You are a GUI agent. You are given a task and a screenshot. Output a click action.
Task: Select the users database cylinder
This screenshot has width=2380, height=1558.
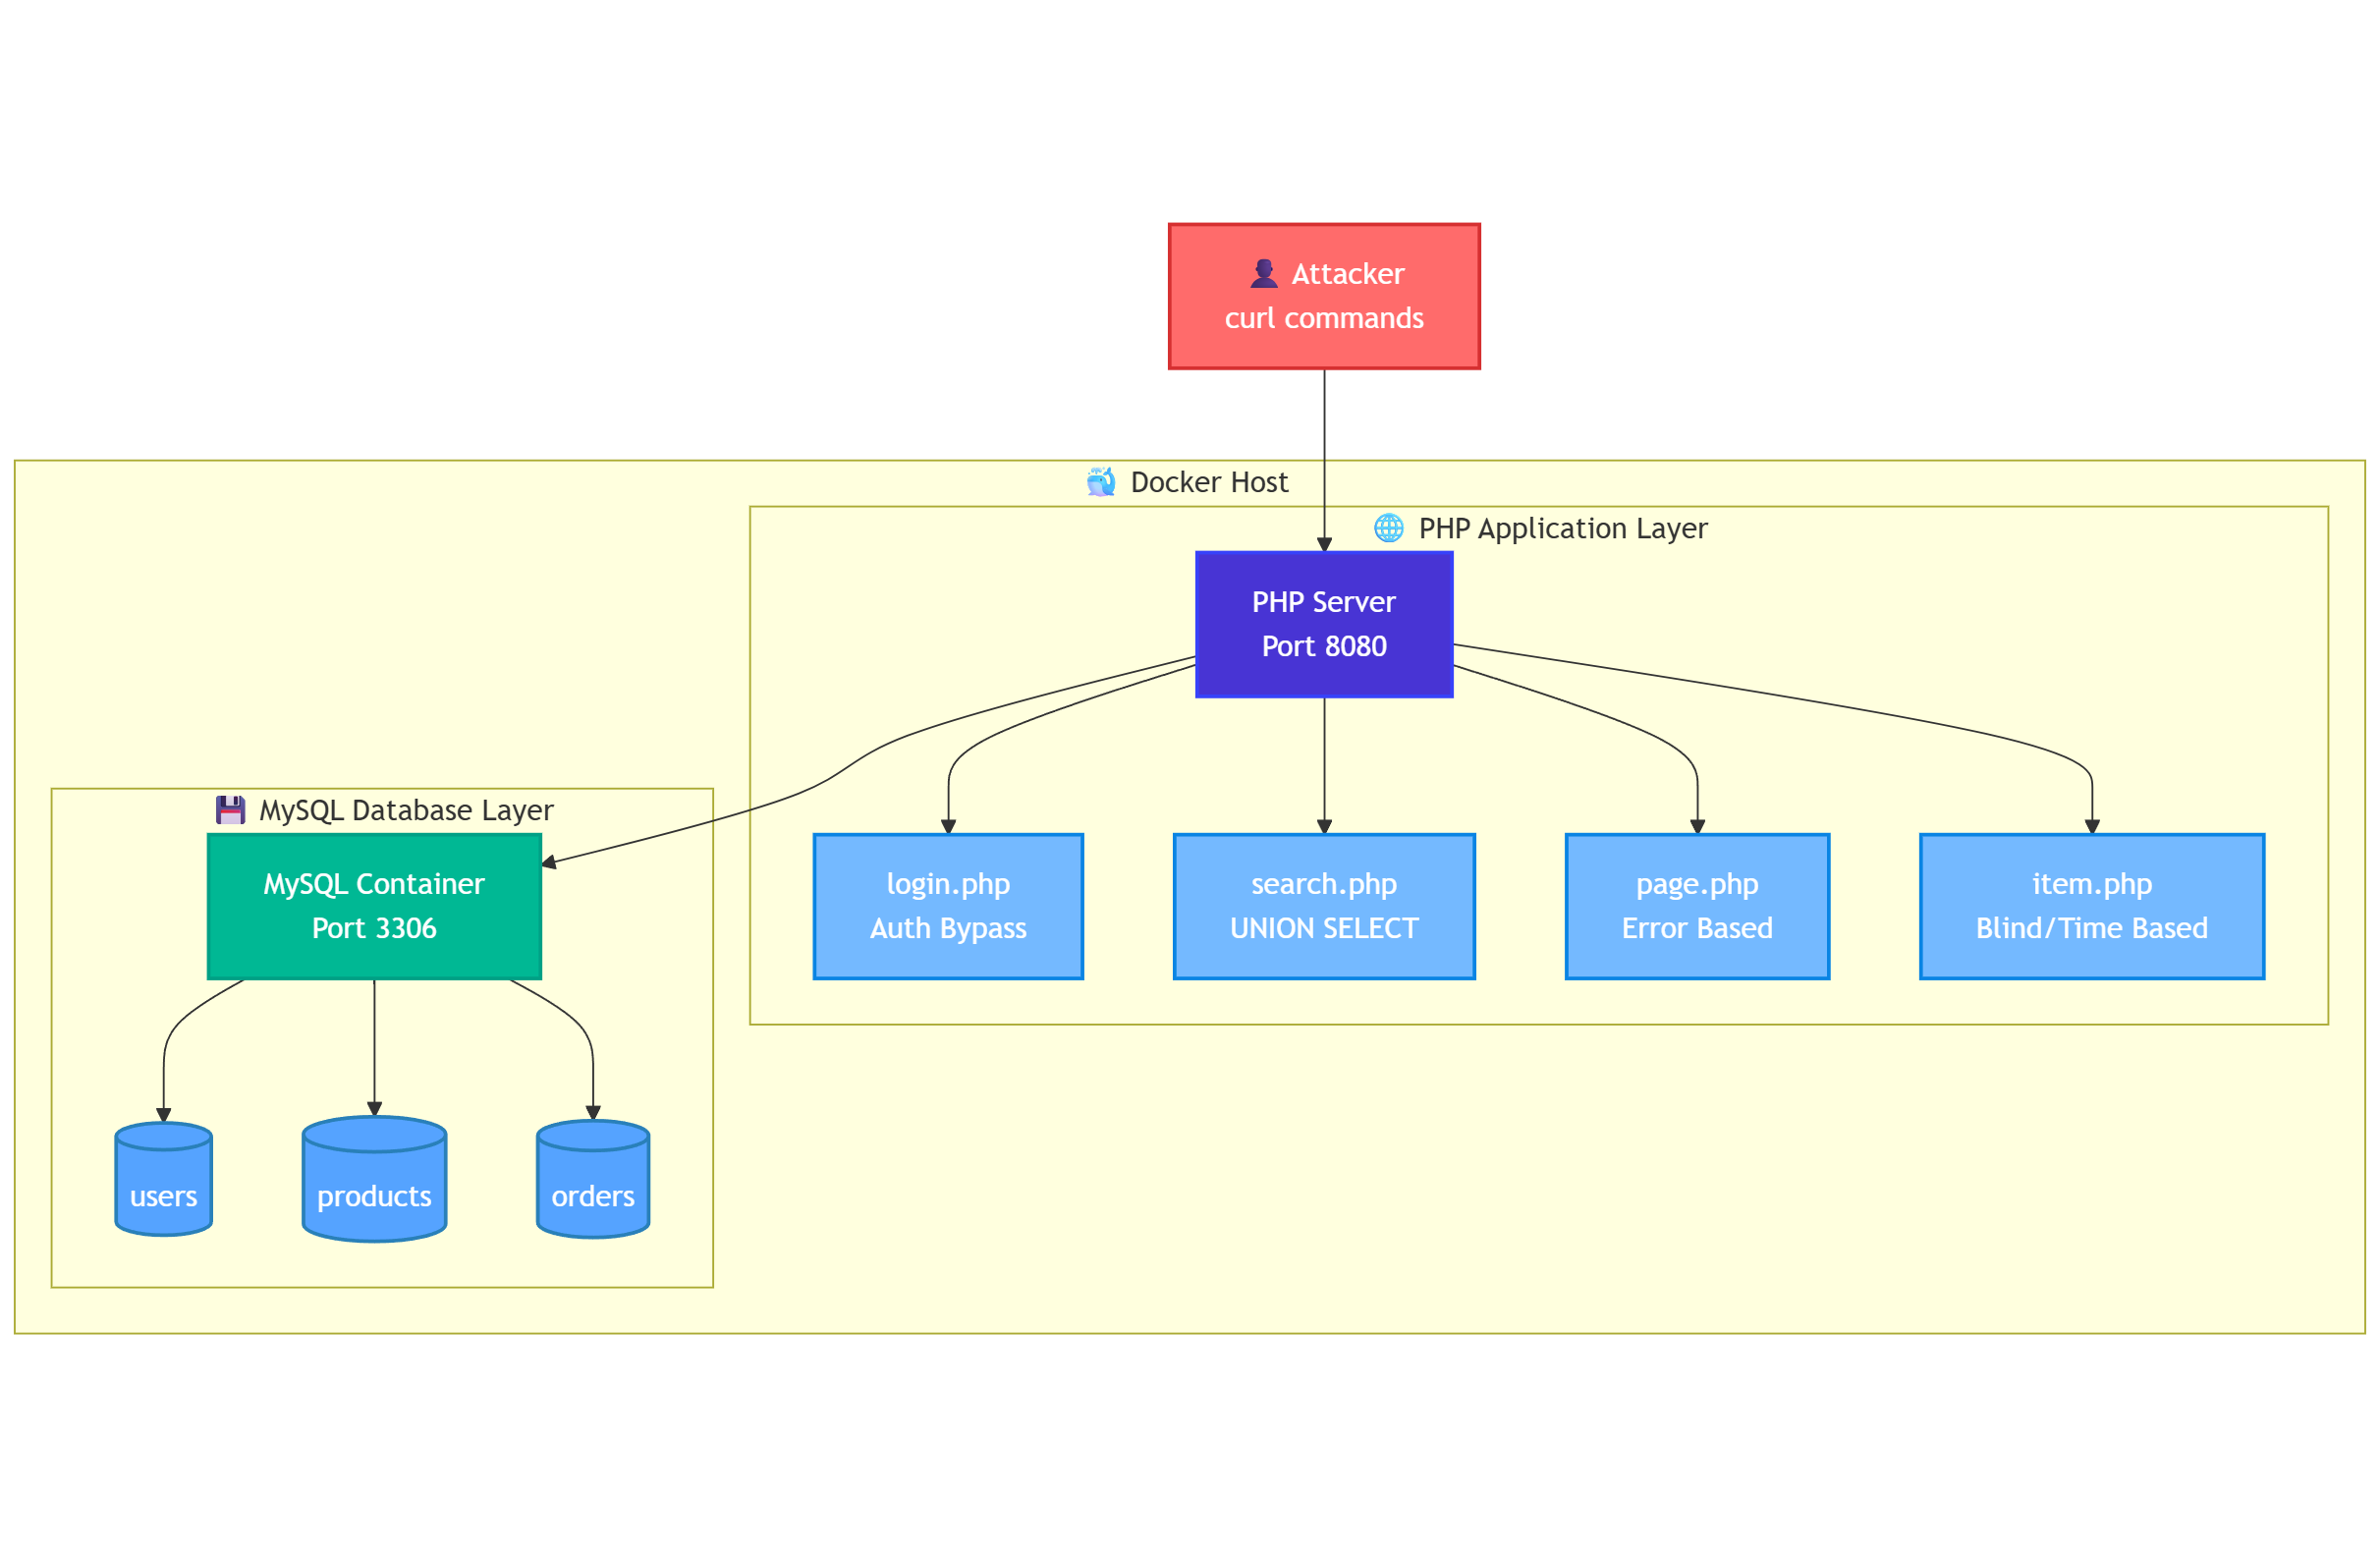click(x=164, y=1180)
